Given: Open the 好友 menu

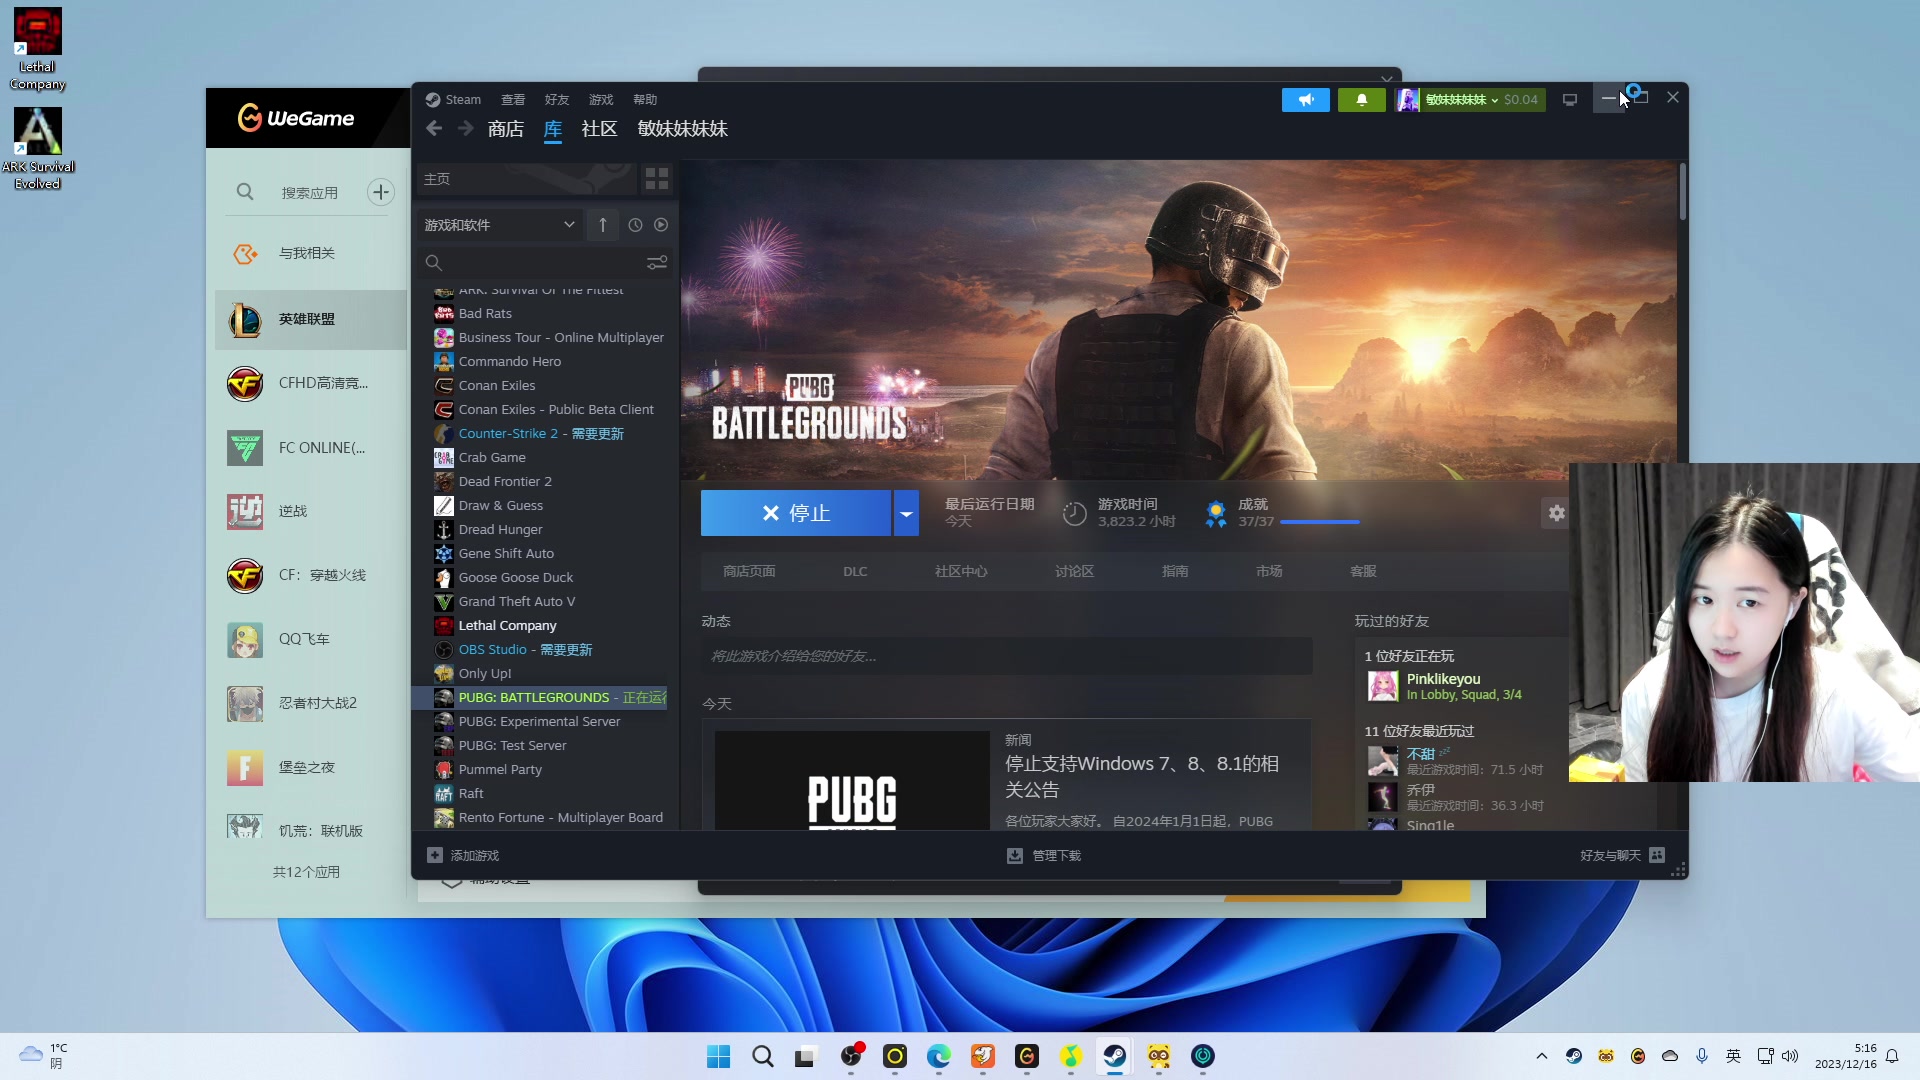Looking at the screenshot, I should point(557,100).
